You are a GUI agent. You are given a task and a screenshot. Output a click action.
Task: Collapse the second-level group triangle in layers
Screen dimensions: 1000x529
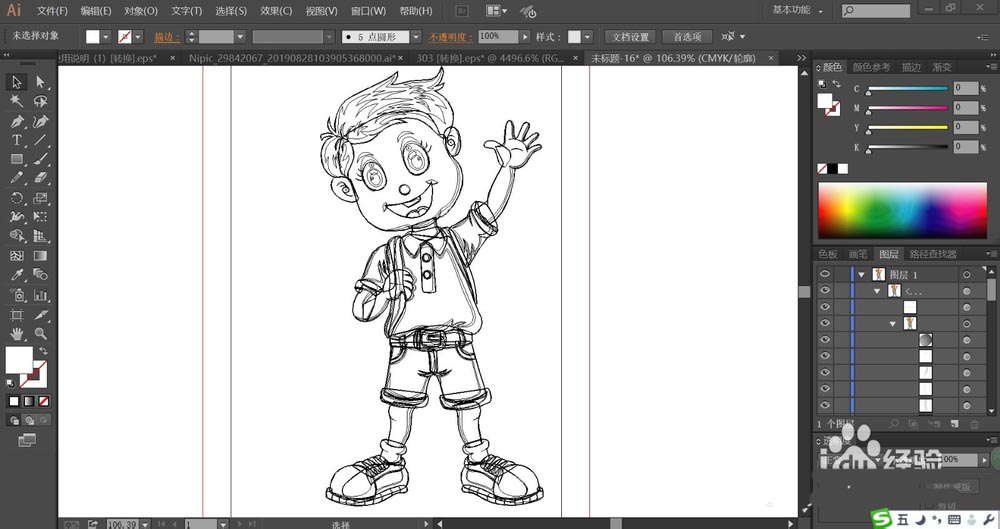click(878, 291)
